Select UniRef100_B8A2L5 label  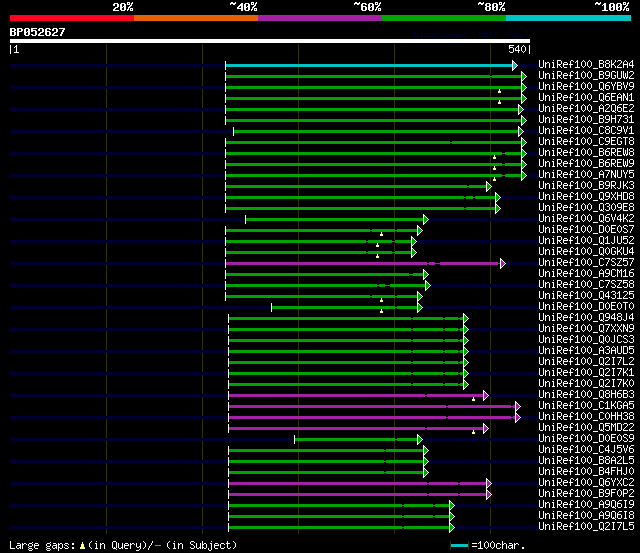click(x=586, y=461)
